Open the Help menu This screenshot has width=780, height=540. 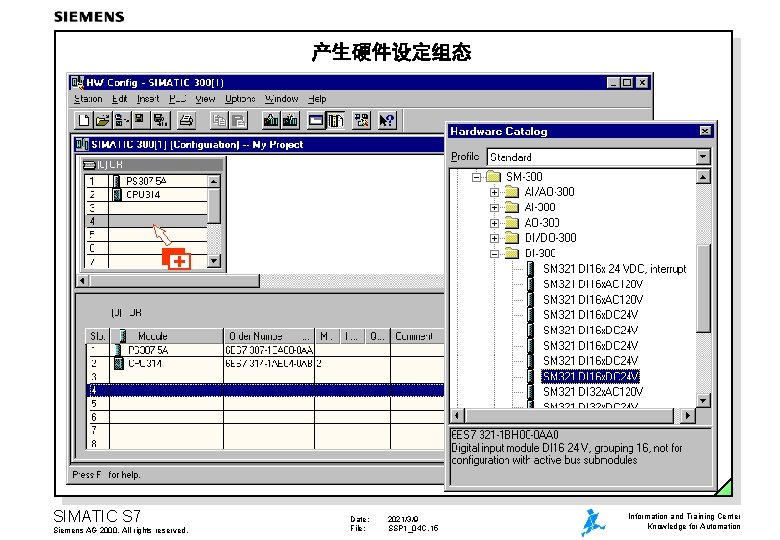pos(317,99)
